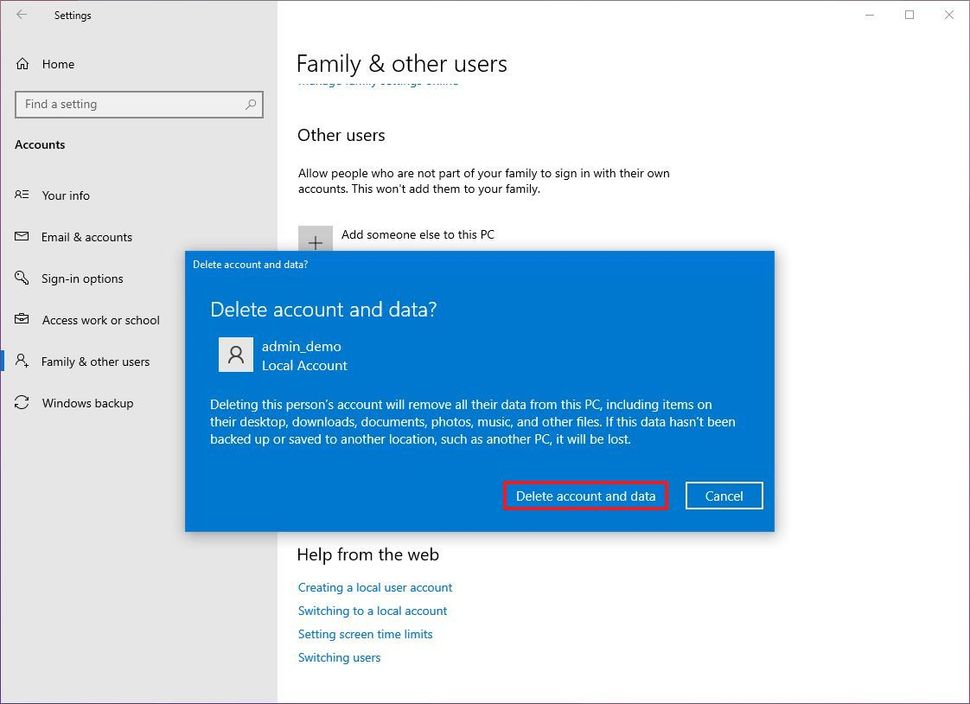This screenshot has height=704, width=970.
Task: Click the search magnifier in Find a setting
Action: point(251,104)
